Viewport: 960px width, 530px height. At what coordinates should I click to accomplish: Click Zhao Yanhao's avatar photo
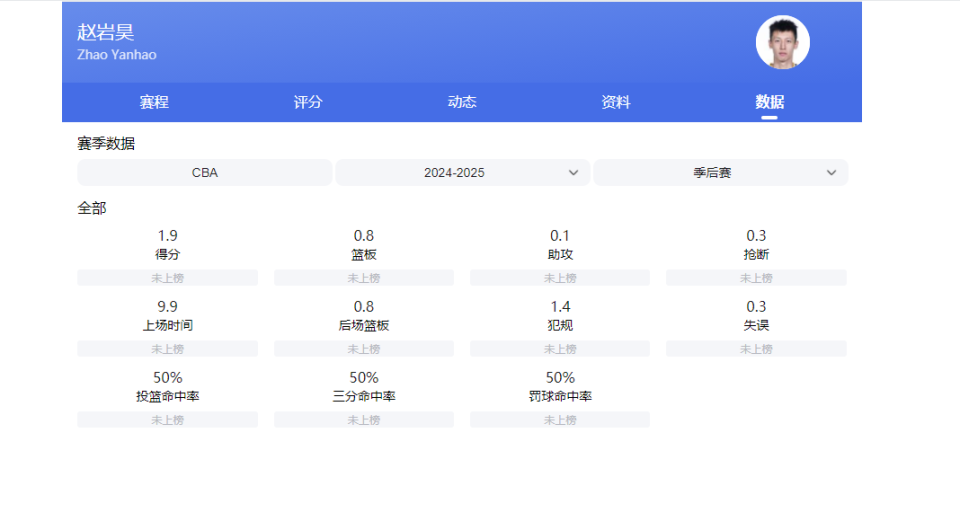[782, 42]
